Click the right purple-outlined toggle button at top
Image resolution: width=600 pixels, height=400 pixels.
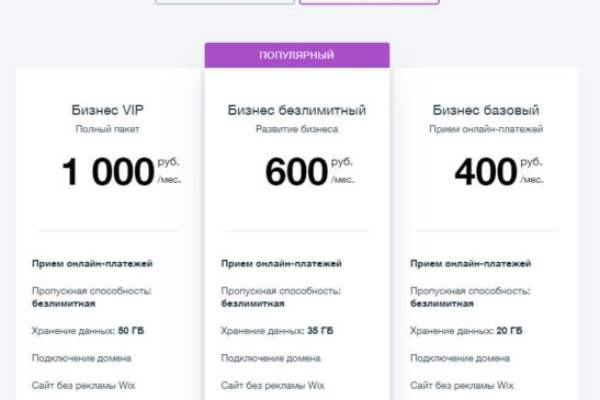(x=369, y=2)
